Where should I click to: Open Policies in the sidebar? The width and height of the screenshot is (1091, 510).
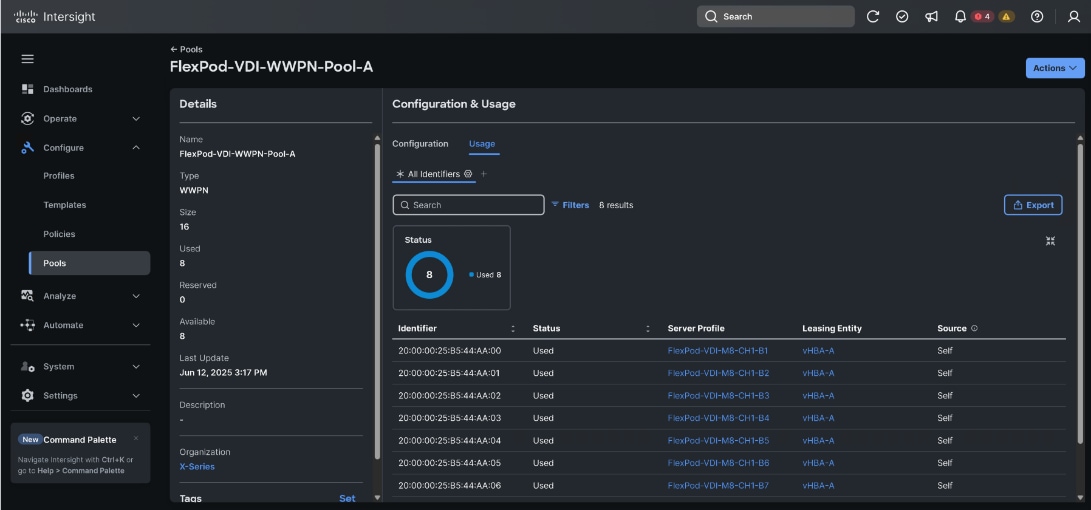[59, 234]
